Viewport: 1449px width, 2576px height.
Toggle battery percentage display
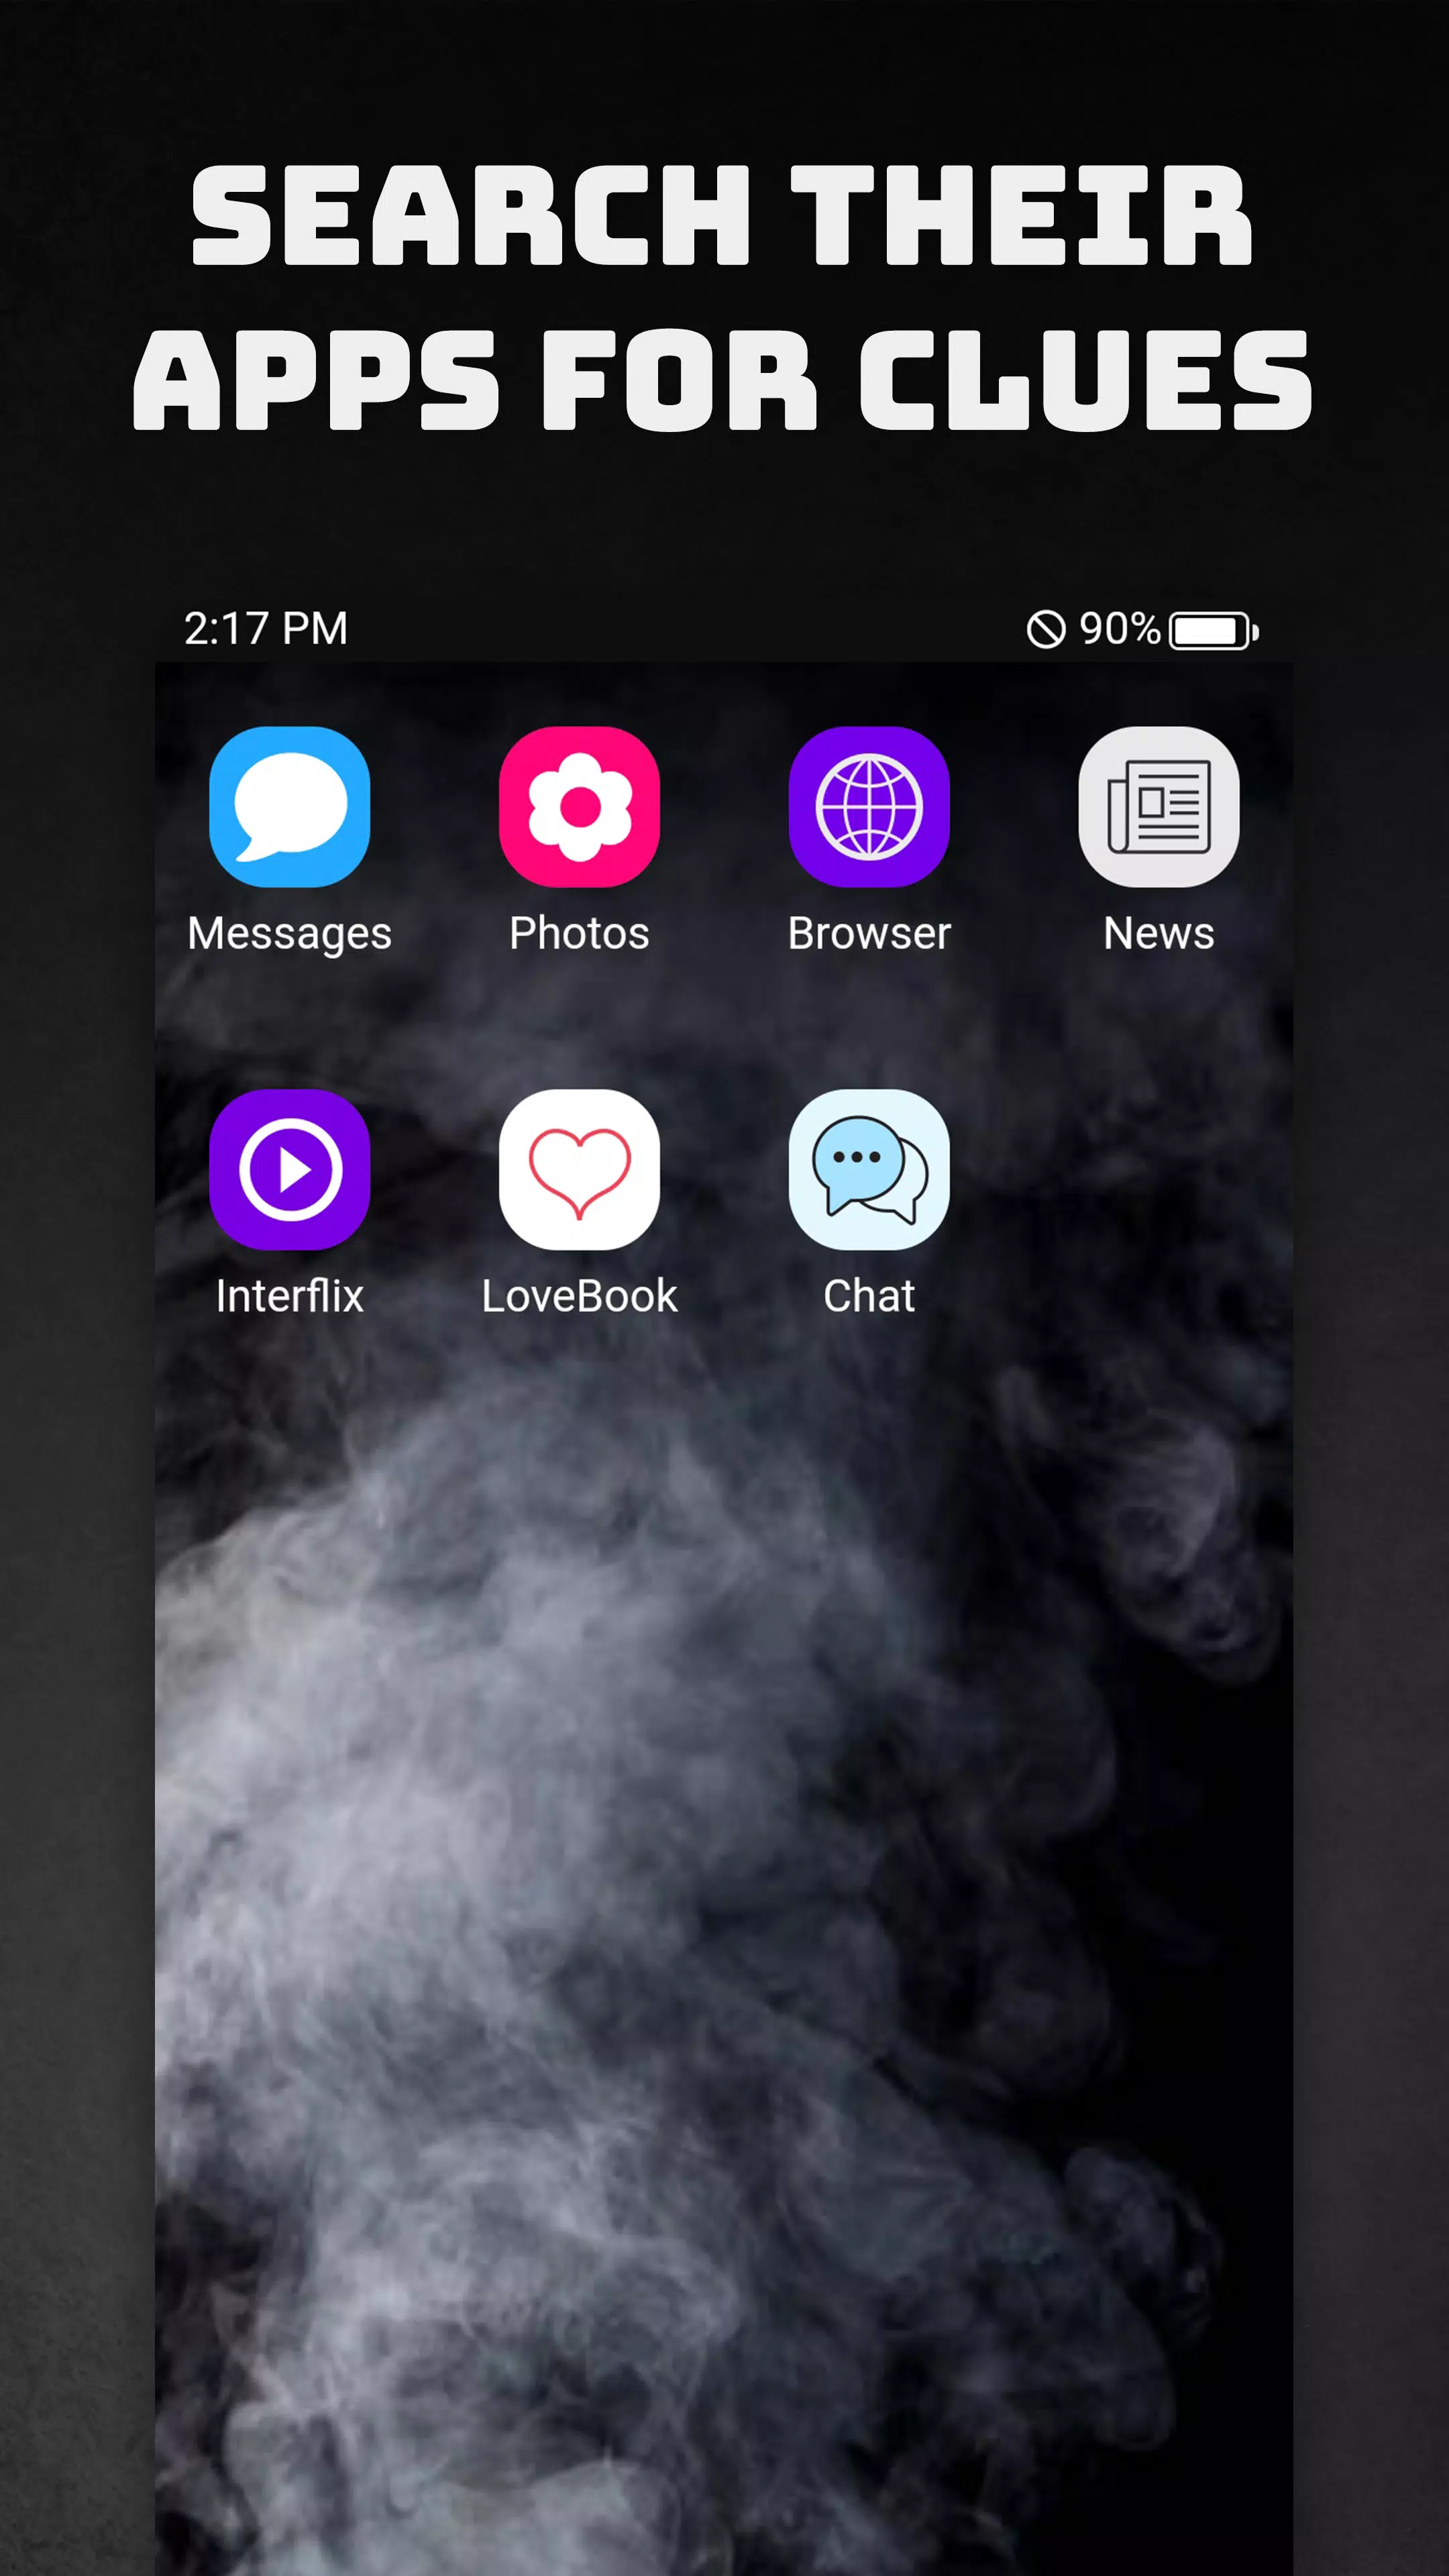[x=1116, y=628]
